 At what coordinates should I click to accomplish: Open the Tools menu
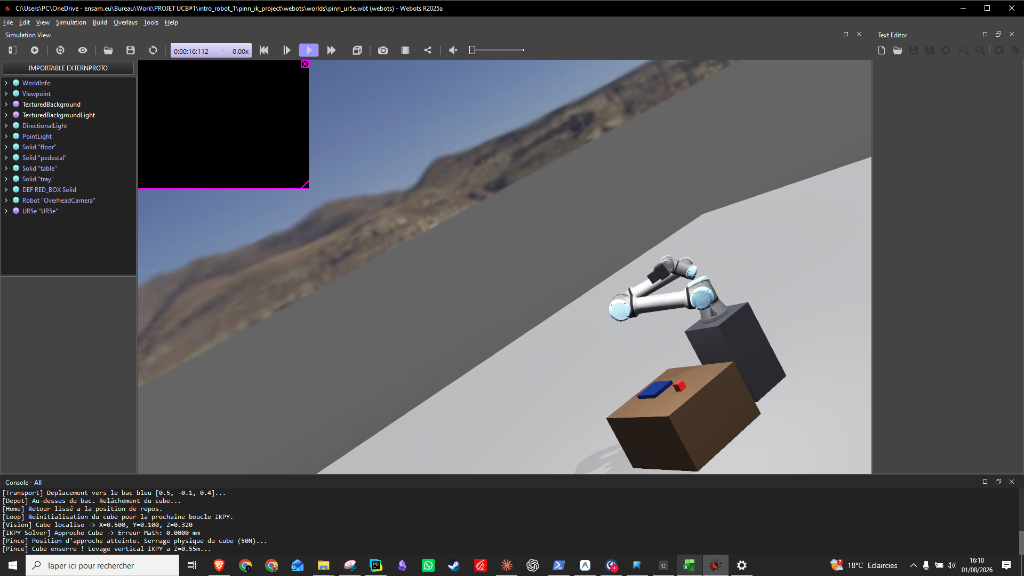tap(151, 22)
